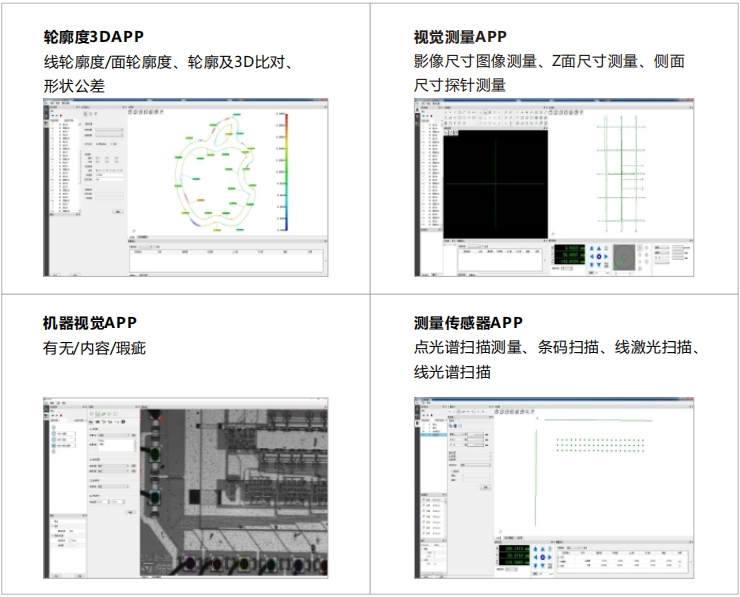Viewport: 740px width, 597px height.
Task: Open the first dropdown in 机器视觉APP settings panel
Action: (114, 435)
